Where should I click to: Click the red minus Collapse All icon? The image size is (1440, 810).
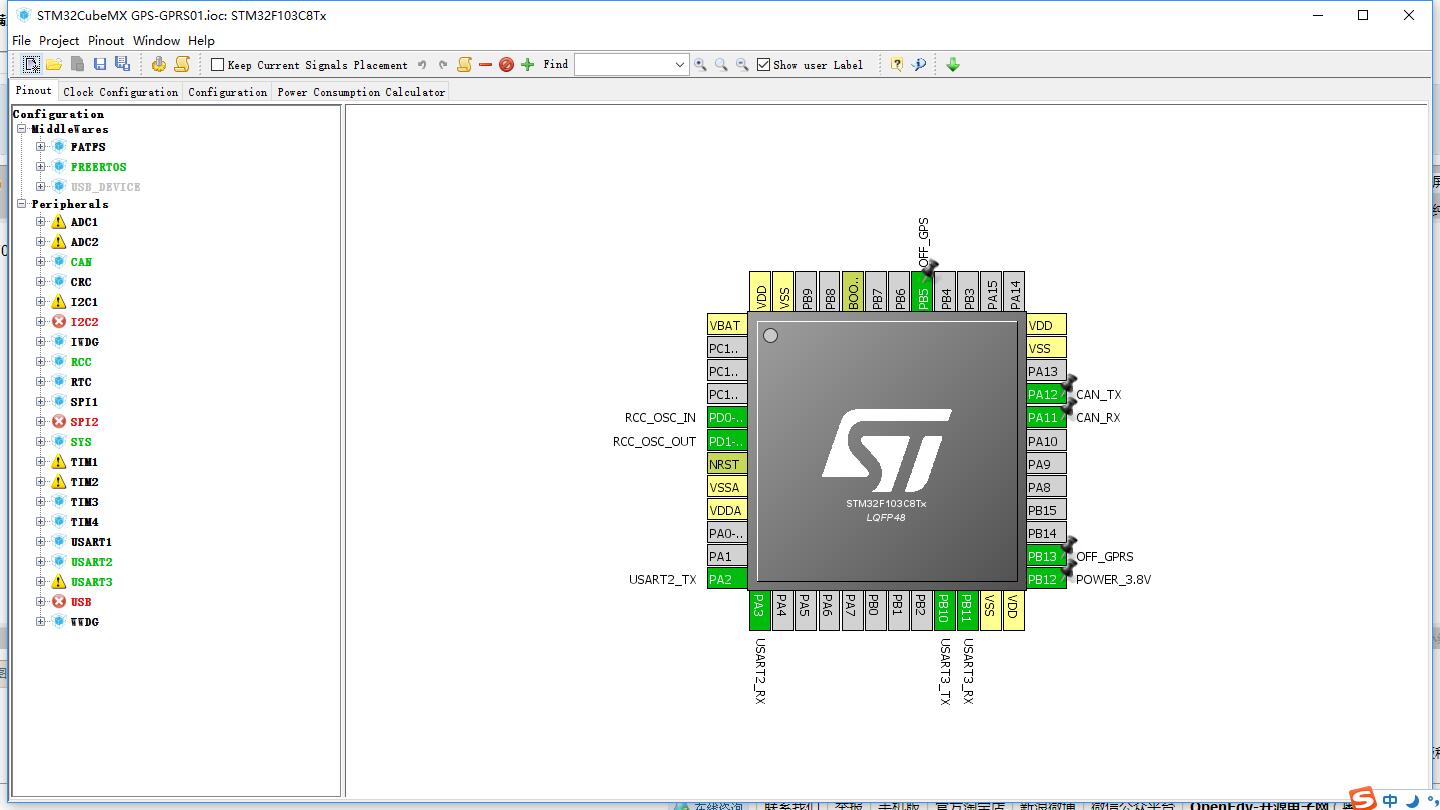coord(486,65)
